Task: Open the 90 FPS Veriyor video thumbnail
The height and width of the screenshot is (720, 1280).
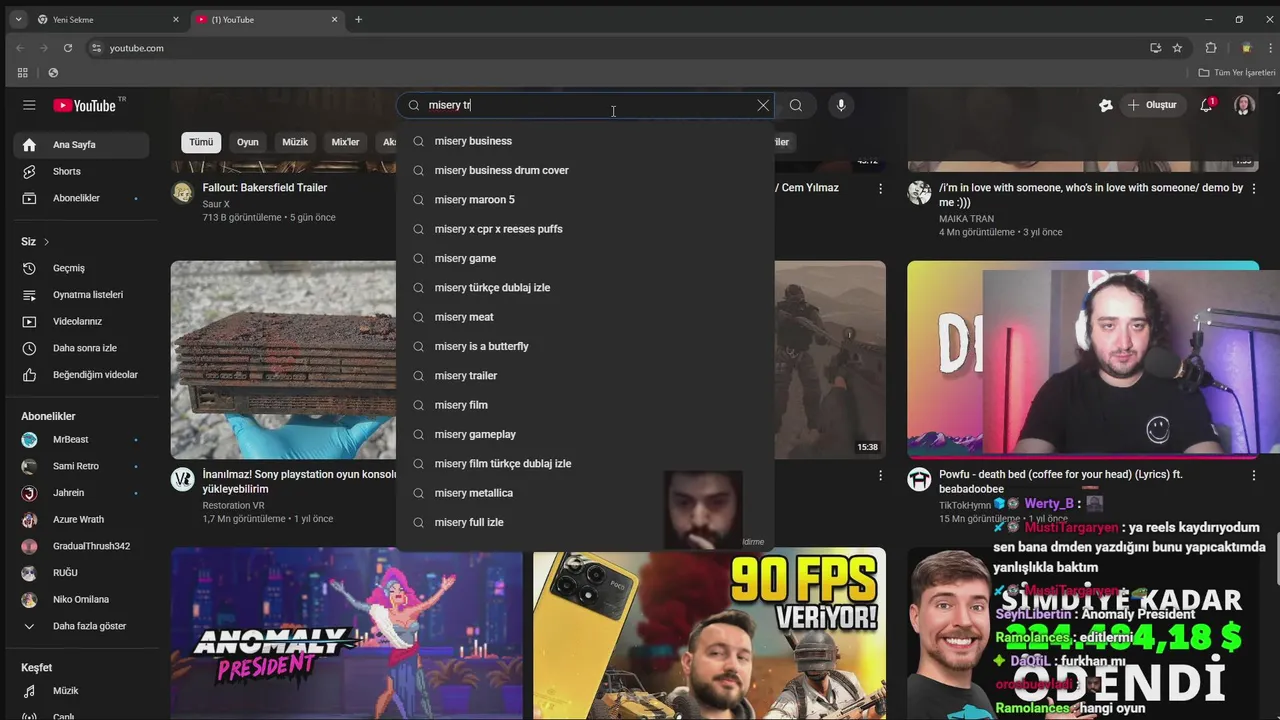Action: [709, 634]
